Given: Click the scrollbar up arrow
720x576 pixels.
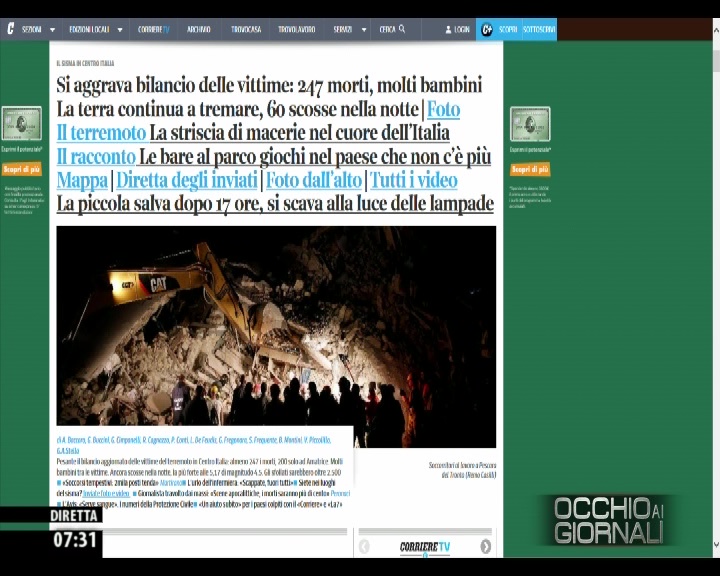Looking at the screenshot, I should pos(716,30).
